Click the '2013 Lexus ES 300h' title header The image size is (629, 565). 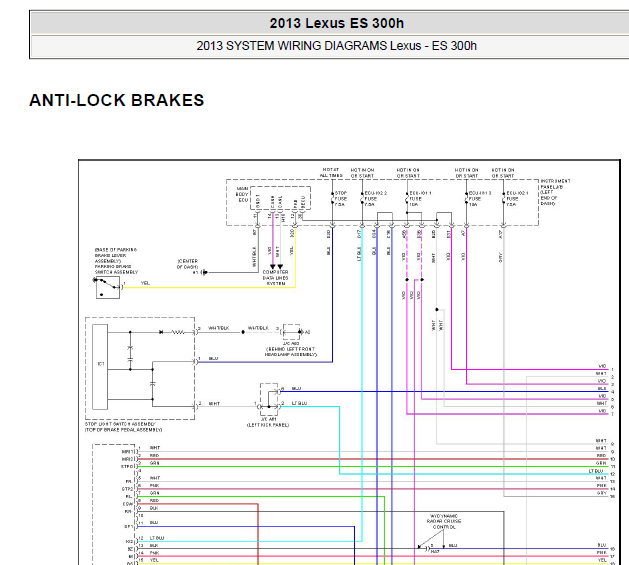[x=336, y=23]
